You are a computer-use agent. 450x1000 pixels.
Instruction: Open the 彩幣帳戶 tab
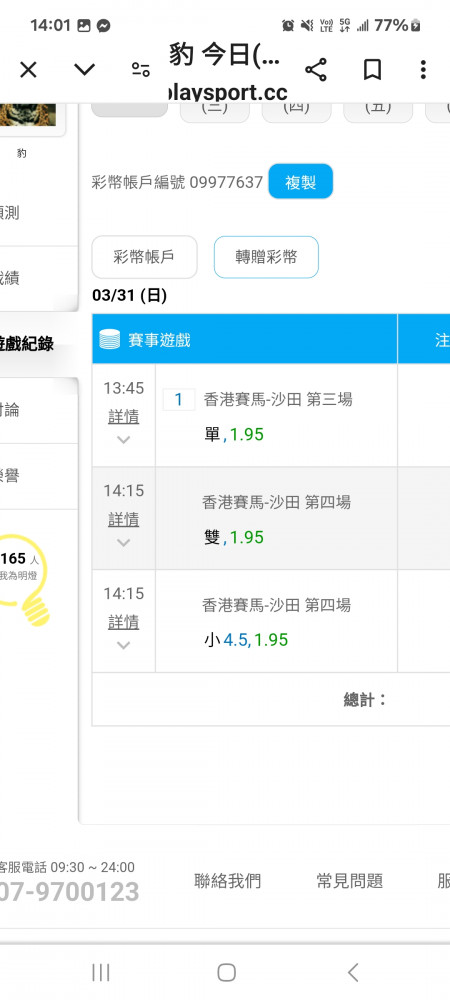point(144,257)
